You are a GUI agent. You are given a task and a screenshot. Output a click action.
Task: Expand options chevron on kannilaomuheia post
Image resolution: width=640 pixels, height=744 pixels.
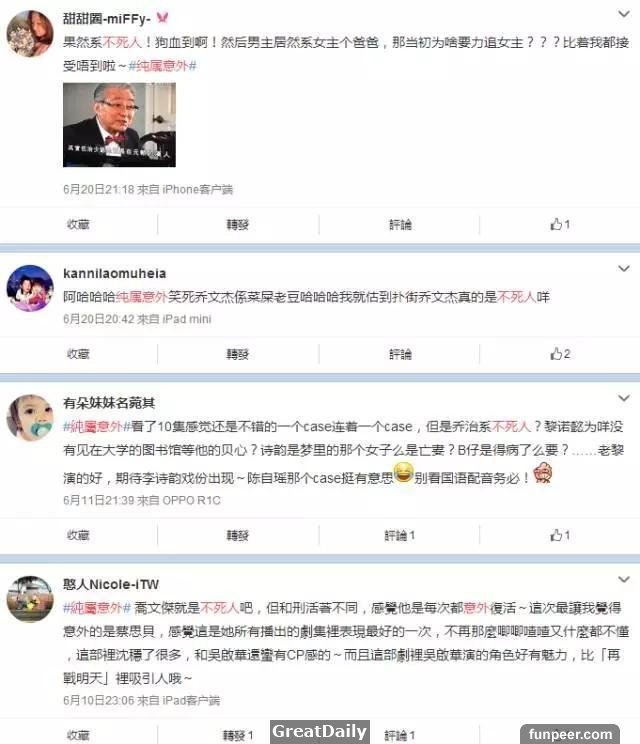(x=624, y=269)
